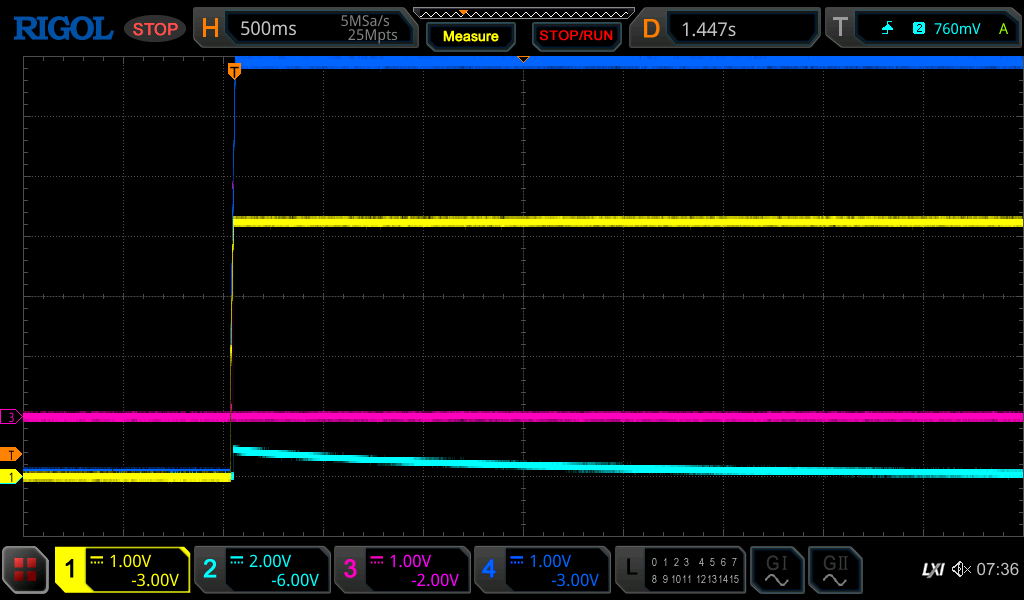
Task: Open the horizontal delay D settings
Action: coord(650,29)
